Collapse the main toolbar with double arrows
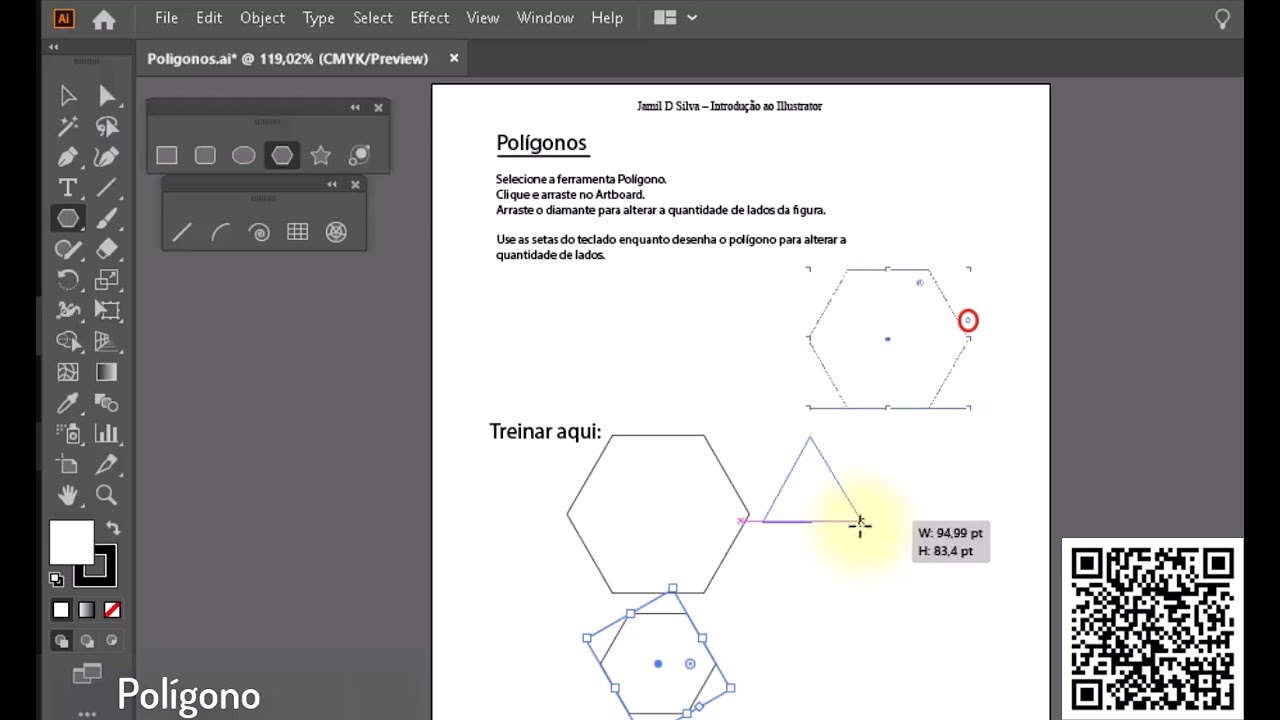Image resolution: width=1280 pixels, height=720 pixels. (x=53, y=47)
